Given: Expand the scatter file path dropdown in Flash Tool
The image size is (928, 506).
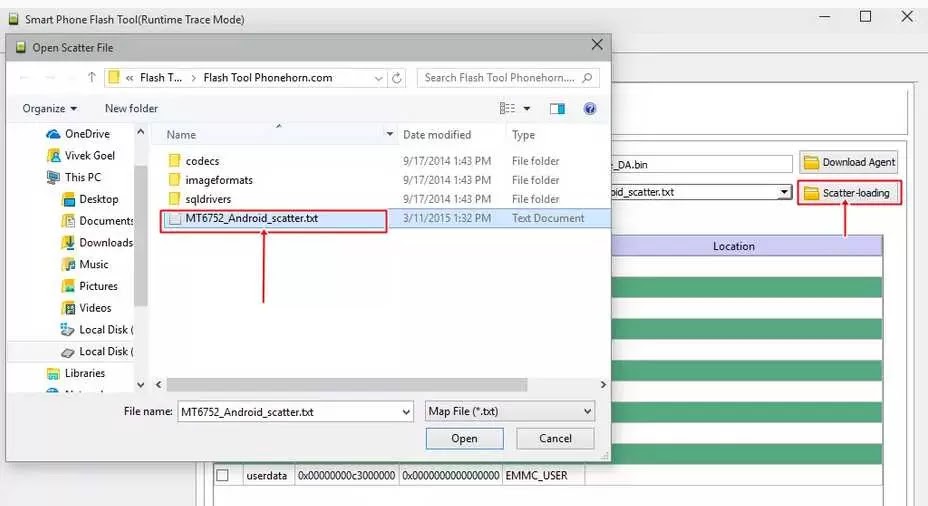Looking at the screenshot, I should tap(784, 192).
